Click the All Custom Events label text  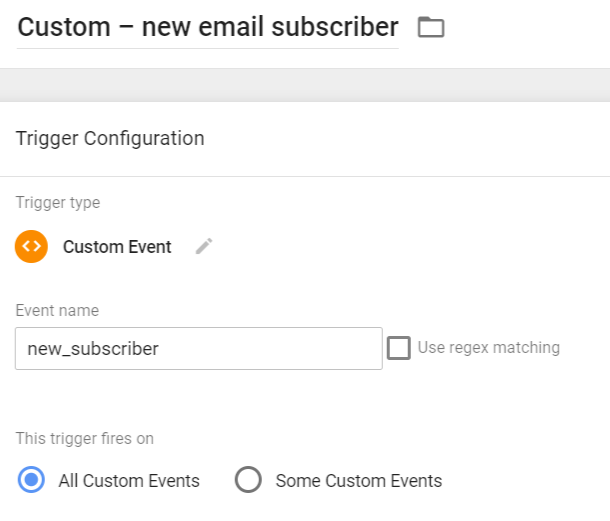[x=129, y=481]
